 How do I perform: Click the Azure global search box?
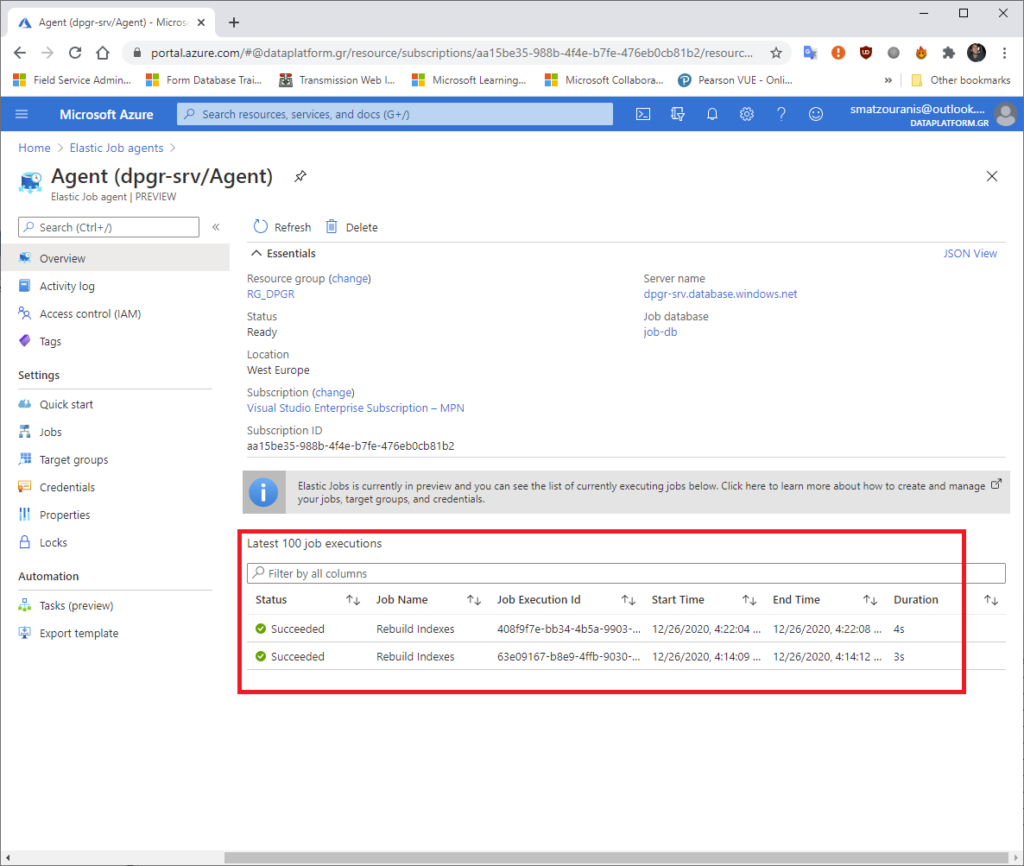[x=394, y=114]
